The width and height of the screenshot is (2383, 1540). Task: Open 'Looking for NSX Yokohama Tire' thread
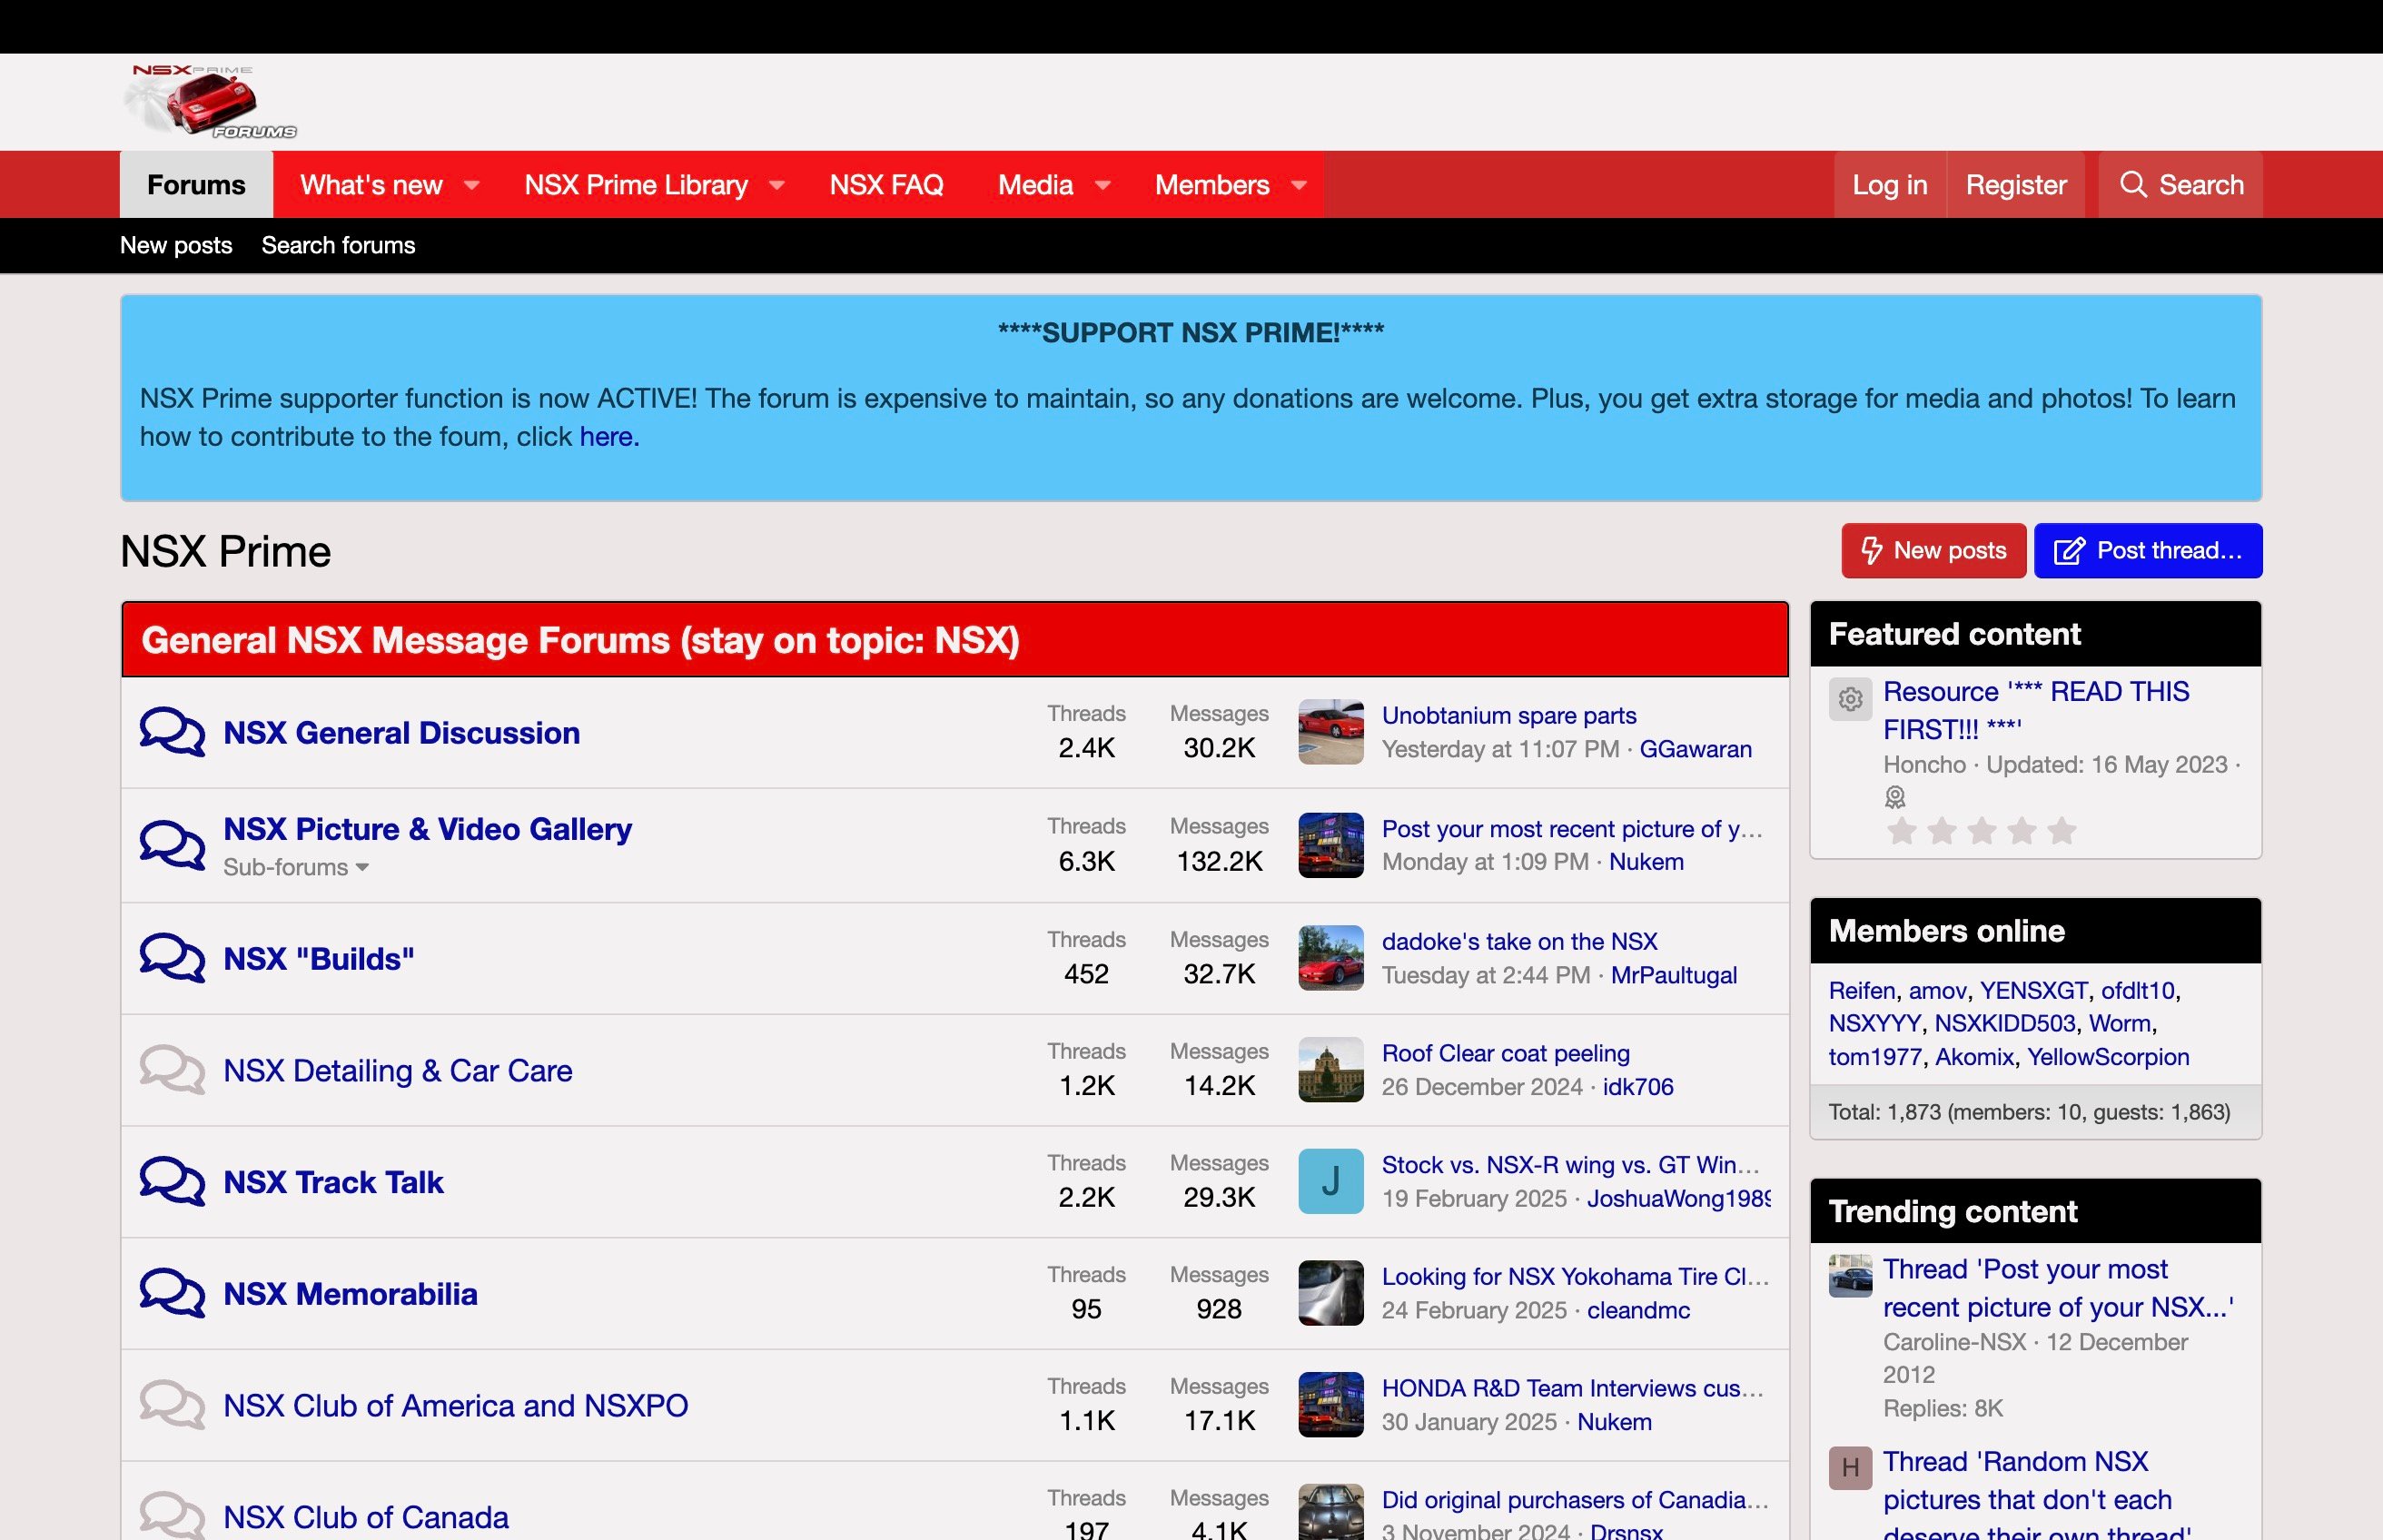(1575, 1276)
